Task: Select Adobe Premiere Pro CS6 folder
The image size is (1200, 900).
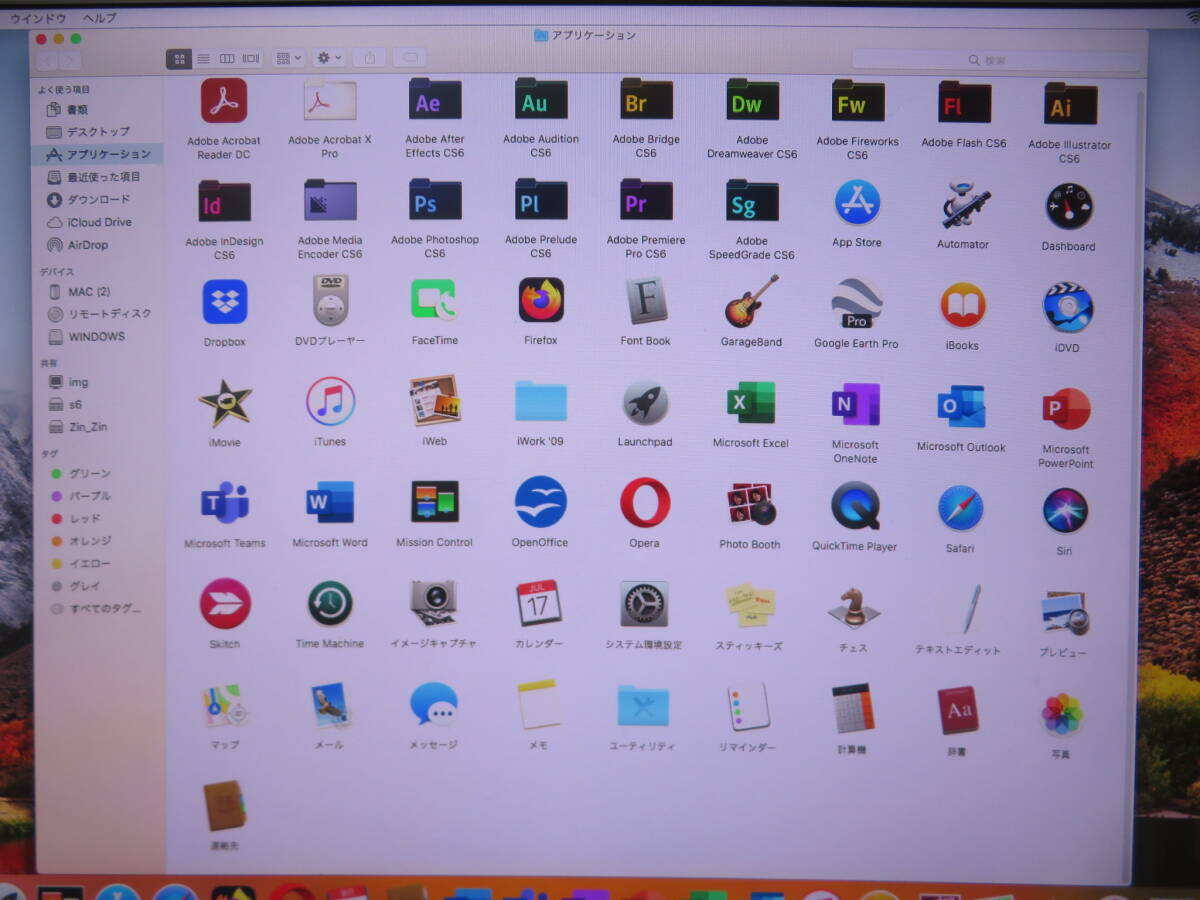Action: (646, 200)
